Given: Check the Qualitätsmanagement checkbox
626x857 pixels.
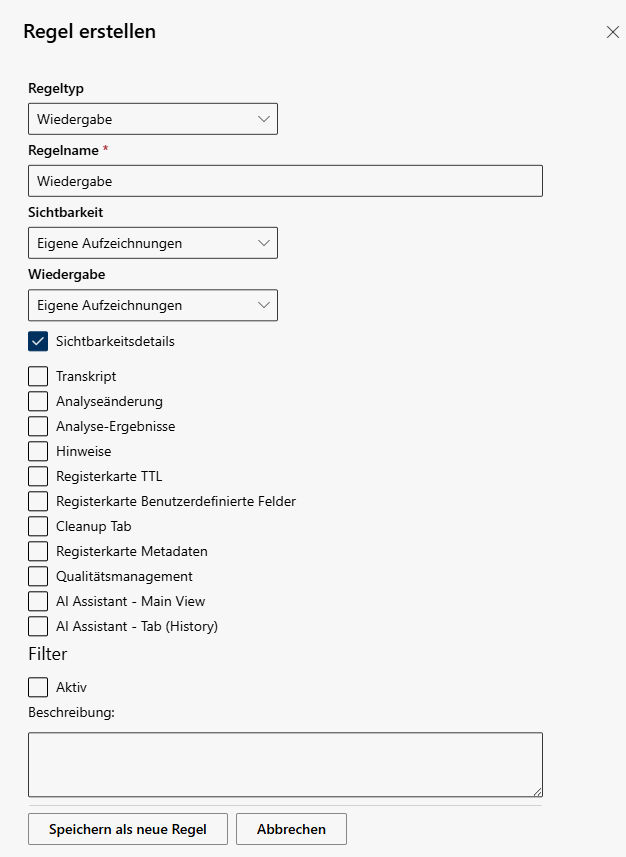Looking at the screenshot, I should coord(38,576).
